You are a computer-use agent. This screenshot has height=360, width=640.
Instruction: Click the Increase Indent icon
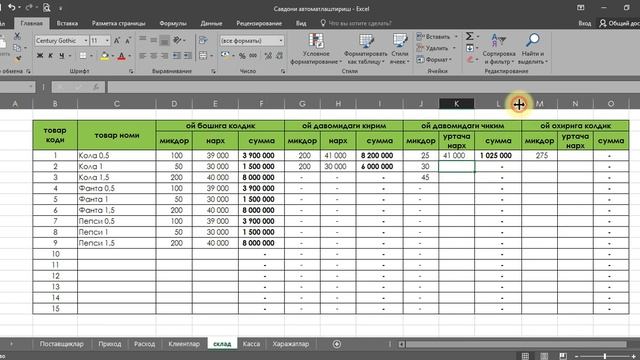point(187,56)
